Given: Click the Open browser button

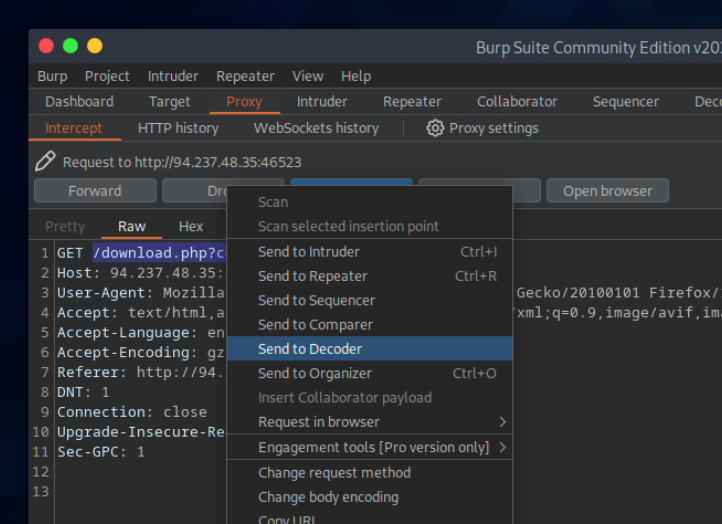Looking at the screenshot, I should point(607,191).
